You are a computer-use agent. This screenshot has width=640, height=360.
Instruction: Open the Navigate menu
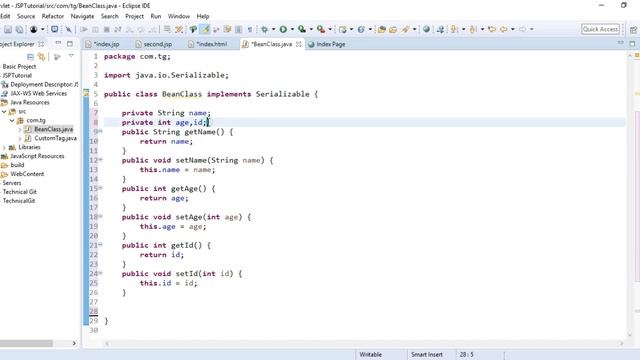pos(82,16)
